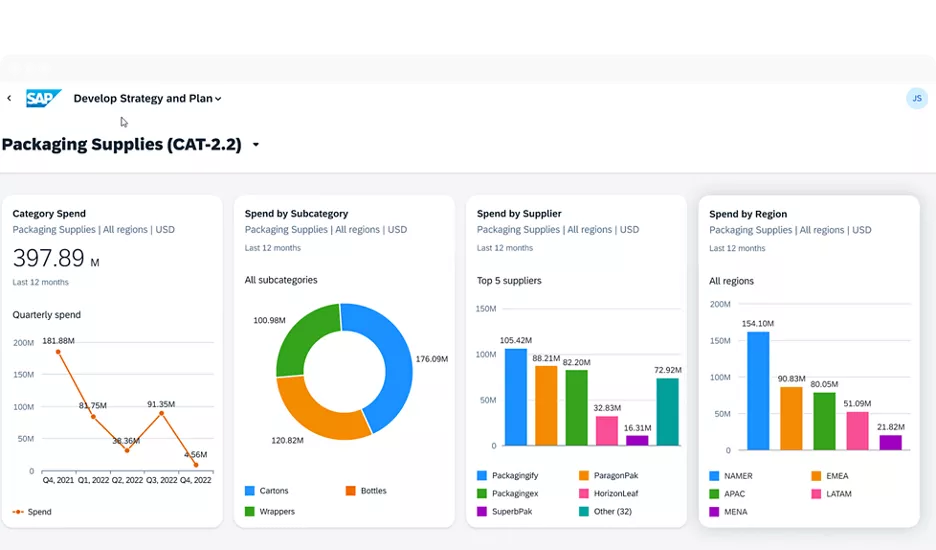936x550 pixels.
Task: Click the SAP logo
Action: click(43, 98)
